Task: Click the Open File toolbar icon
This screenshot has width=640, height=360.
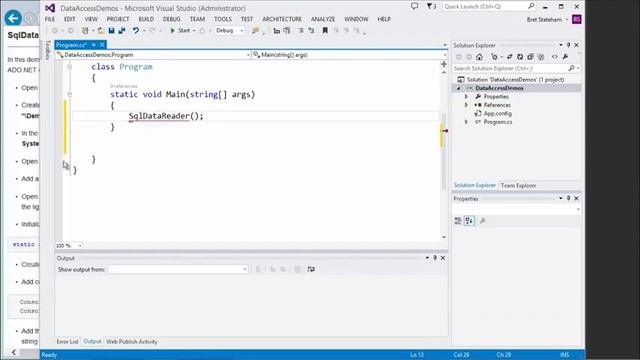Action: [x=100, y=31]
